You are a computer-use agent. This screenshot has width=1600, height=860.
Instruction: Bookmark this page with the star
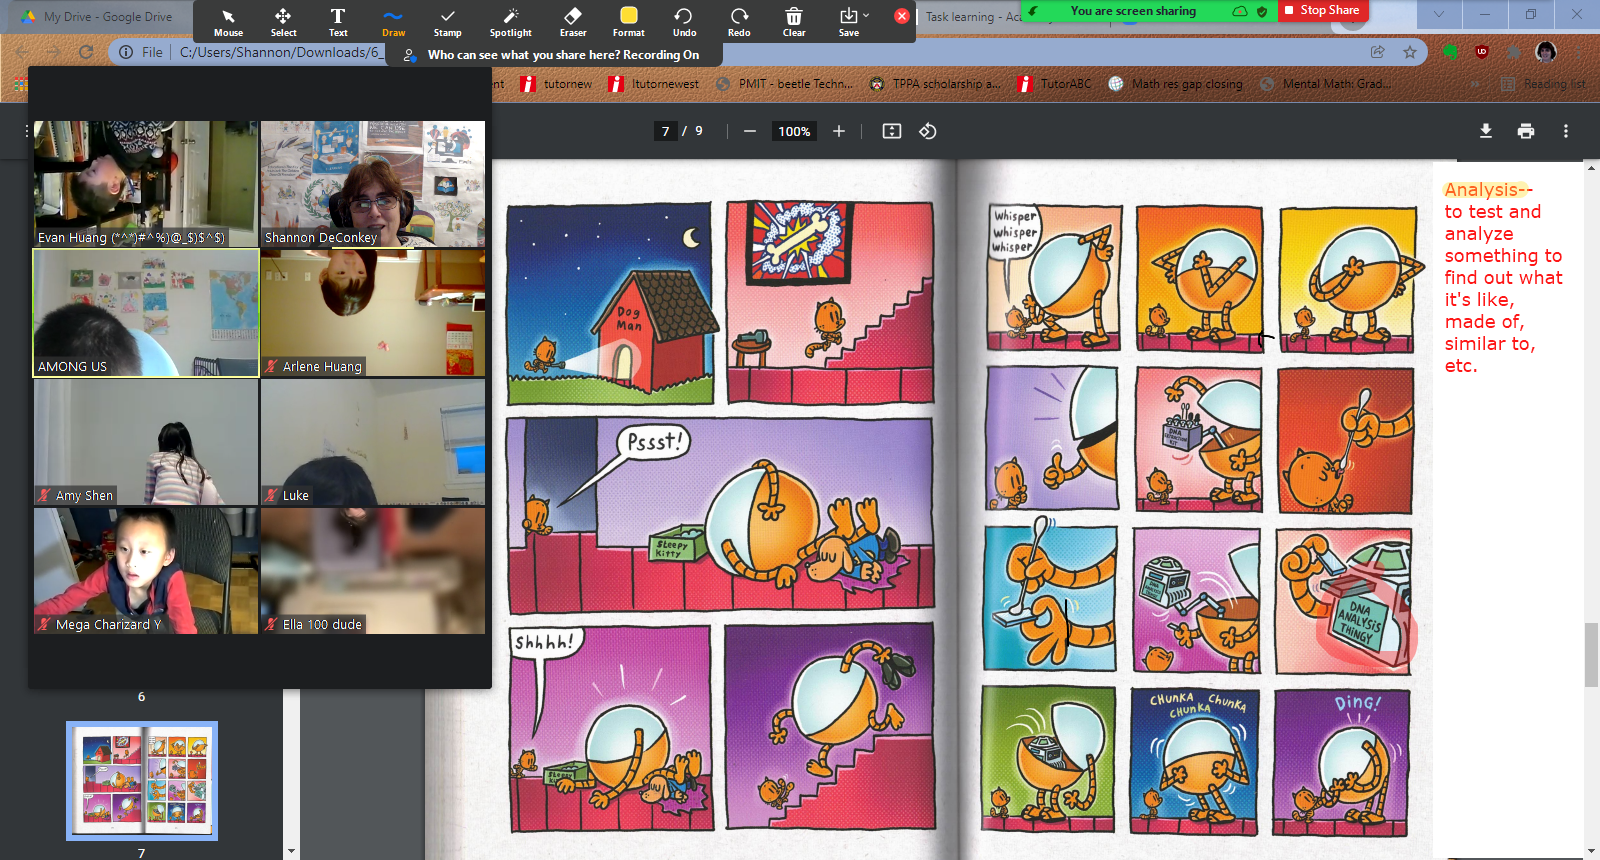[1410, 52]
